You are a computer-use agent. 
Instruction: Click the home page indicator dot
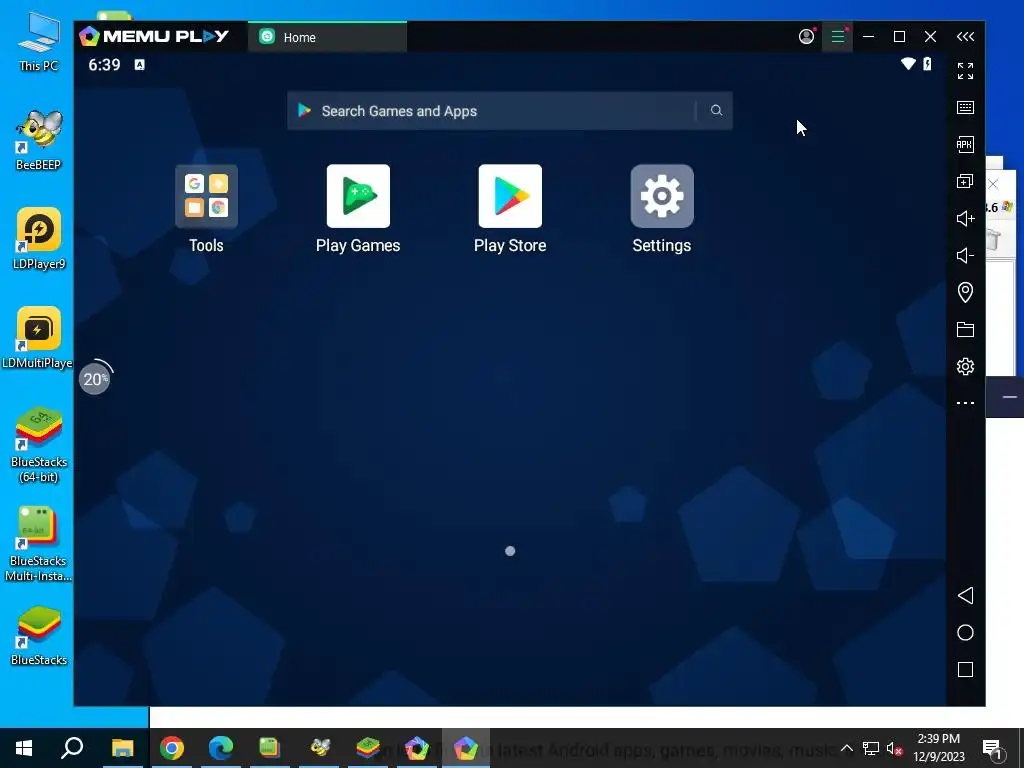[510, 551]
